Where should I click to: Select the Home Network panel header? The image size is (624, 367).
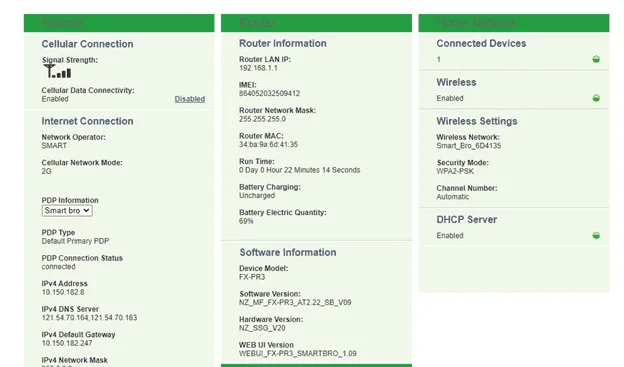[x=514, y=23]
